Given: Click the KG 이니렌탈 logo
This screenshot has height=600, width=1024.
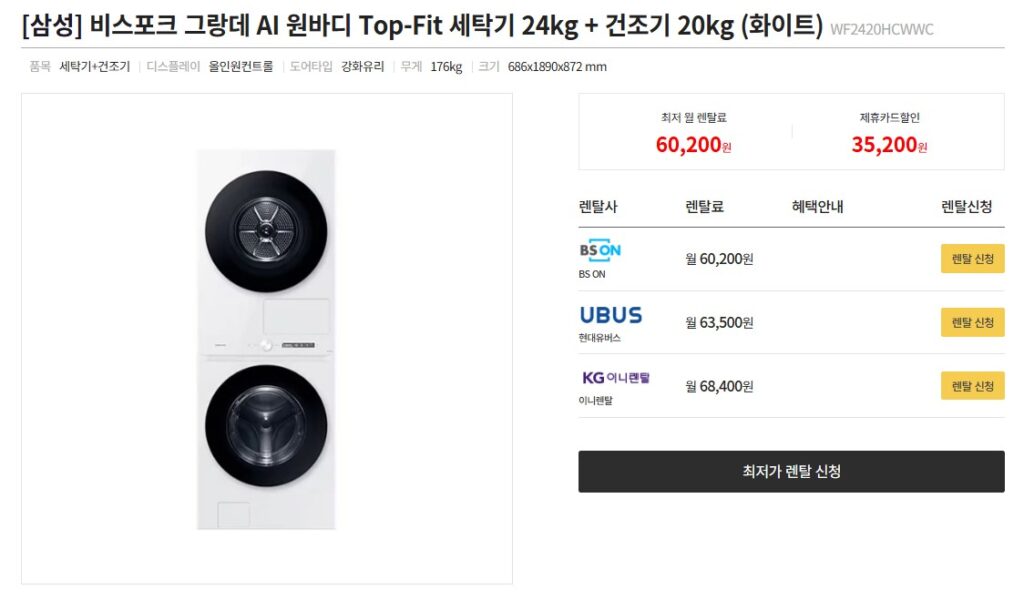Looking at the screenshot, I should click(614, 379).
